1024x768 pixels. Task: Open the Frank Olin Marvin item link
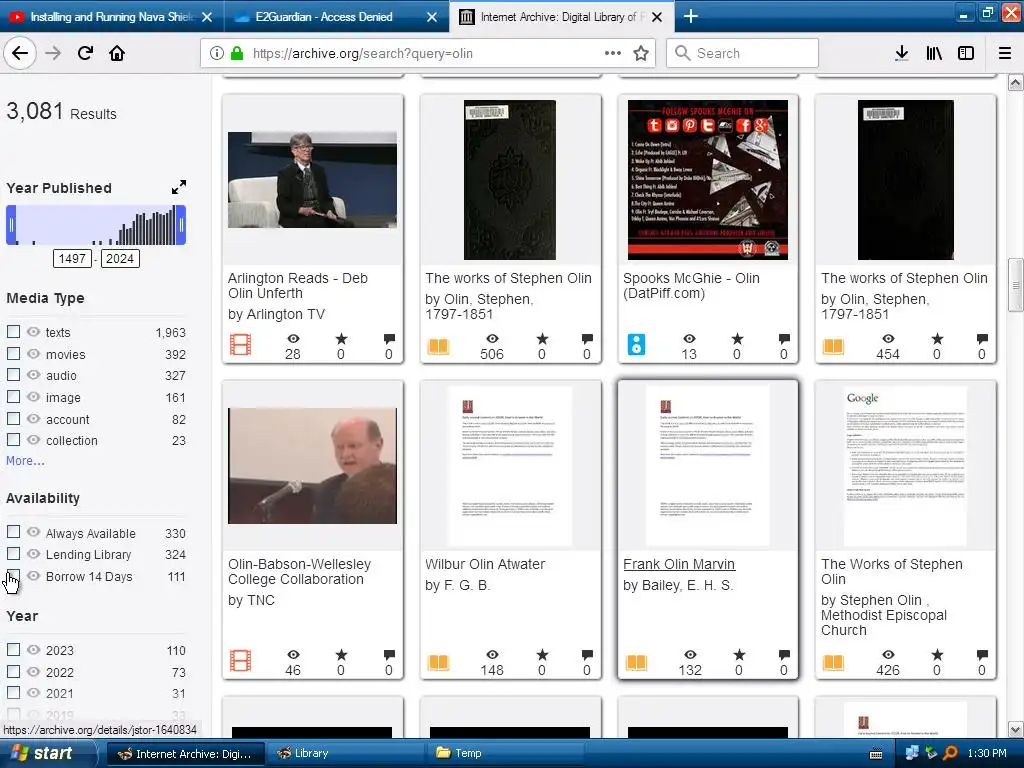679,564
